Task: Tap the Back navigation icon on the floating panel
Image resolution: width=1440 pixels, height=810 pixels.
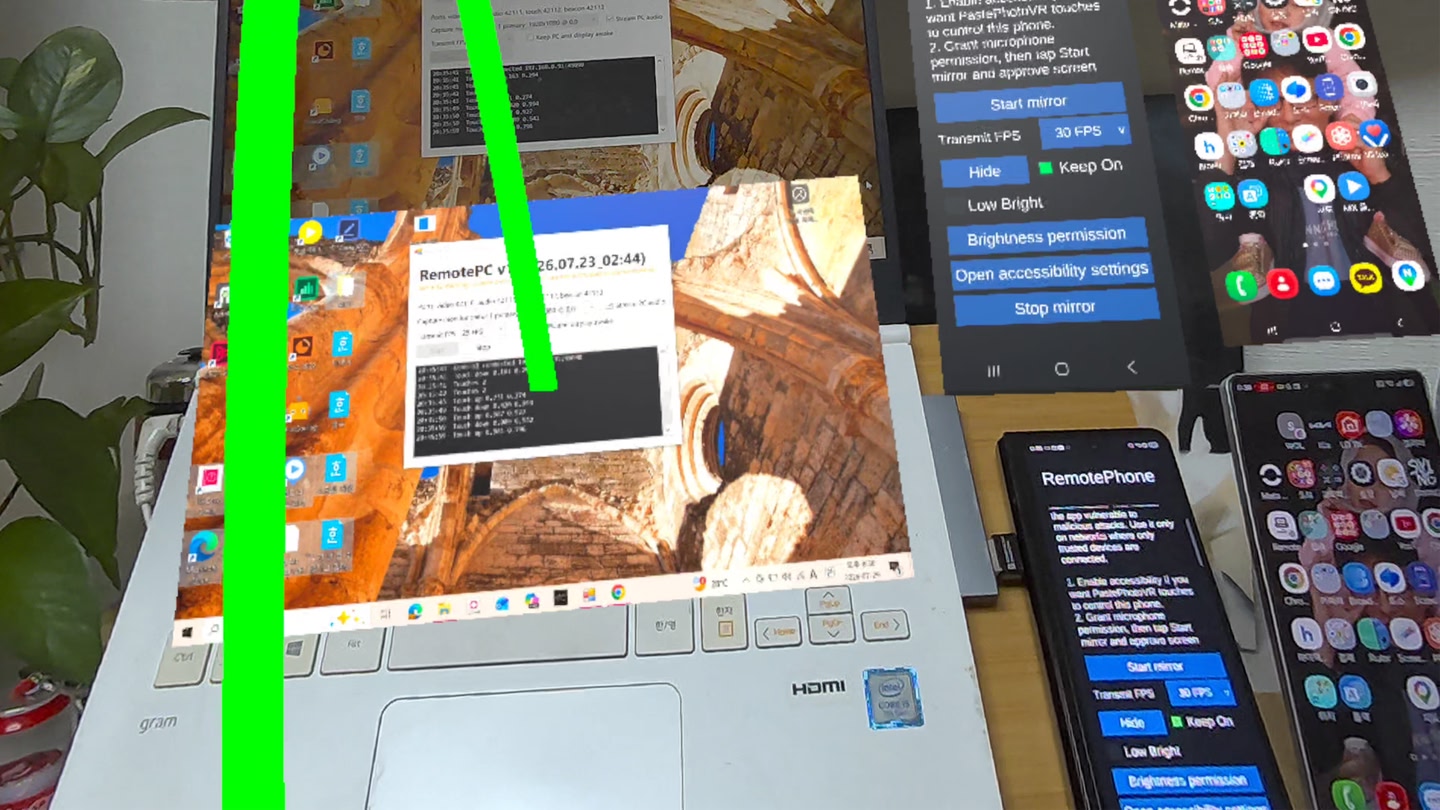Action: coord(1131,367)
